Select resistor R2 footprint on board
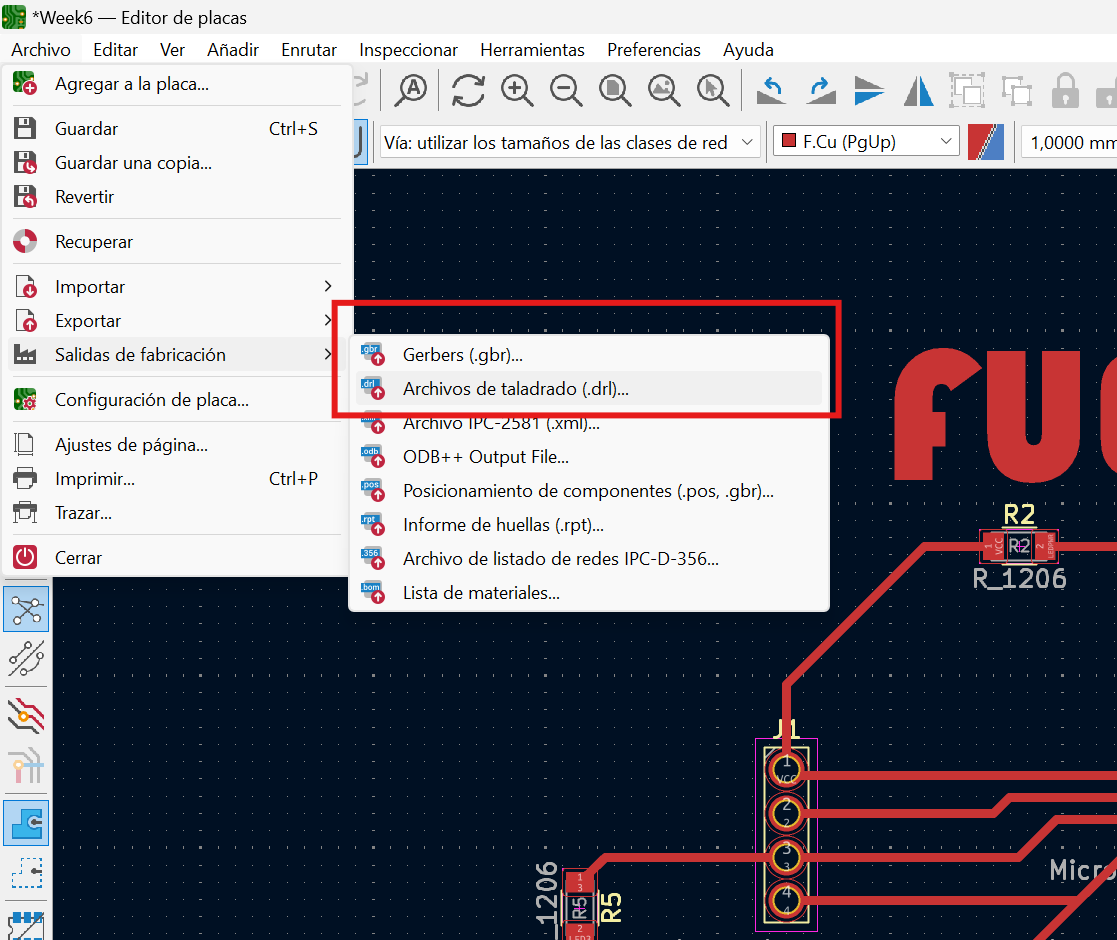The image size is (1117, 940). [1019, 546]
